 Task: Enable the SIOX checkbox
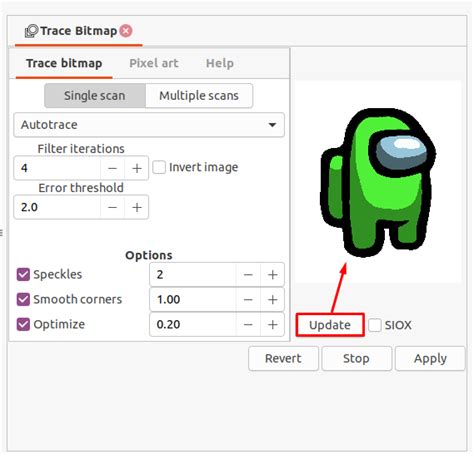tap(375, 325)
